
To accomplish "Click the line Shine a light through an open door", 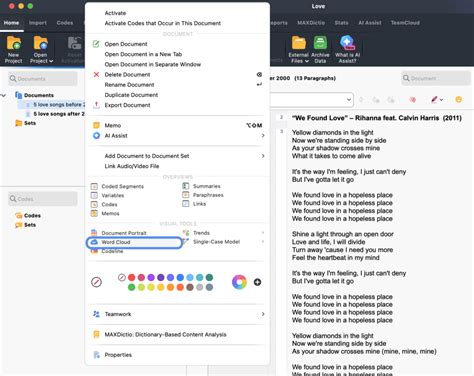I will pyautogui.click(x=343, y=234).
